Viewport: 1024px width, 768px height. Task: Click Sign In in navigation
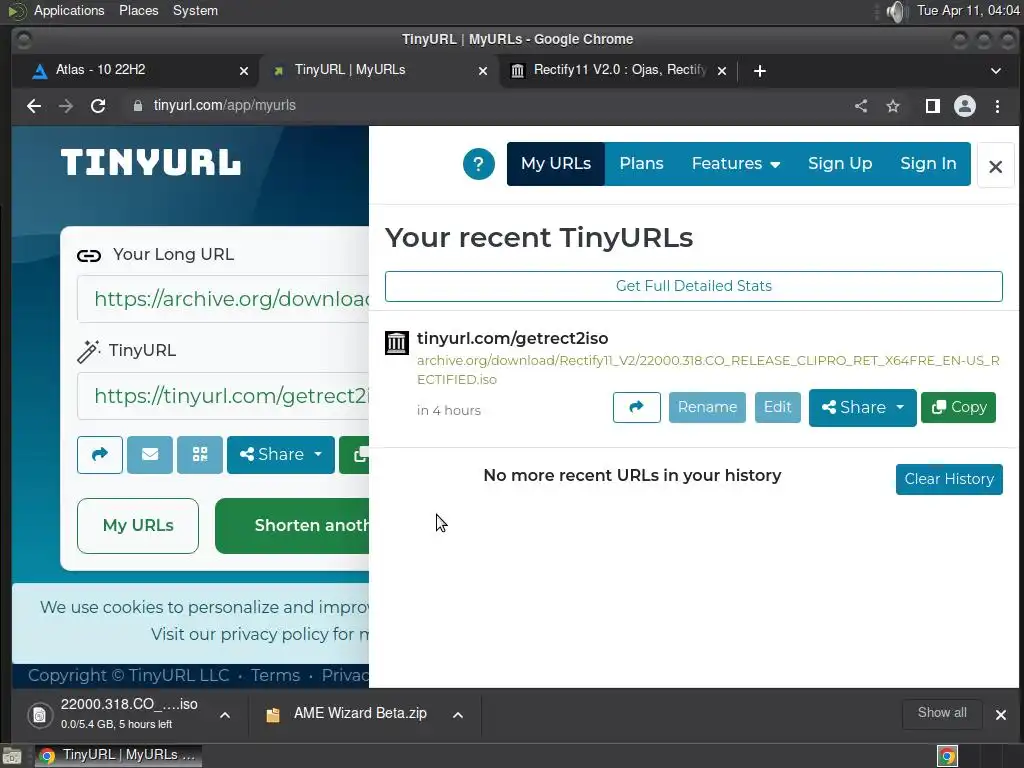(928, 164)
